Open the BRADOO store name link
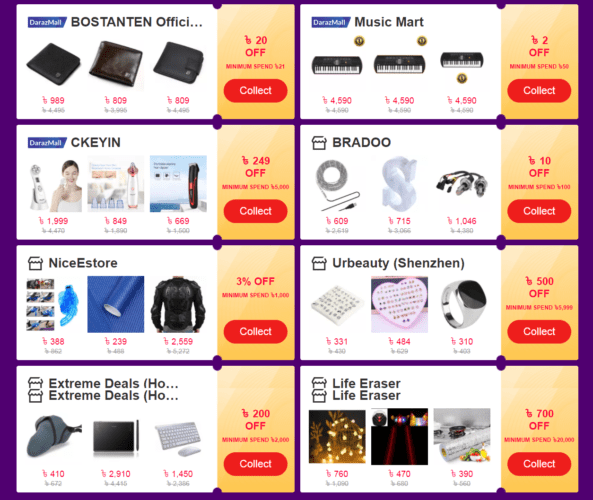This screenshot has width=593, height=500. tap(362, 143)
